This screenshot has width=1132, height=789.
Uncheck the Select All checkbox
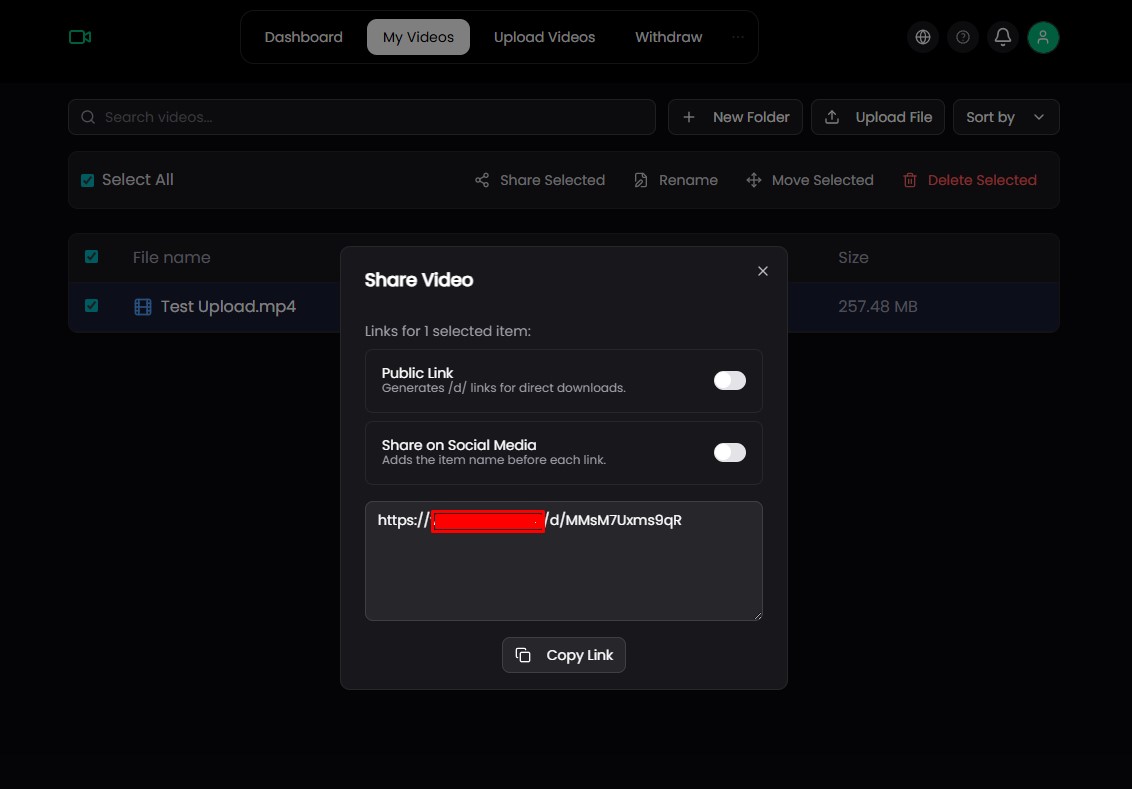pos(88,181)
